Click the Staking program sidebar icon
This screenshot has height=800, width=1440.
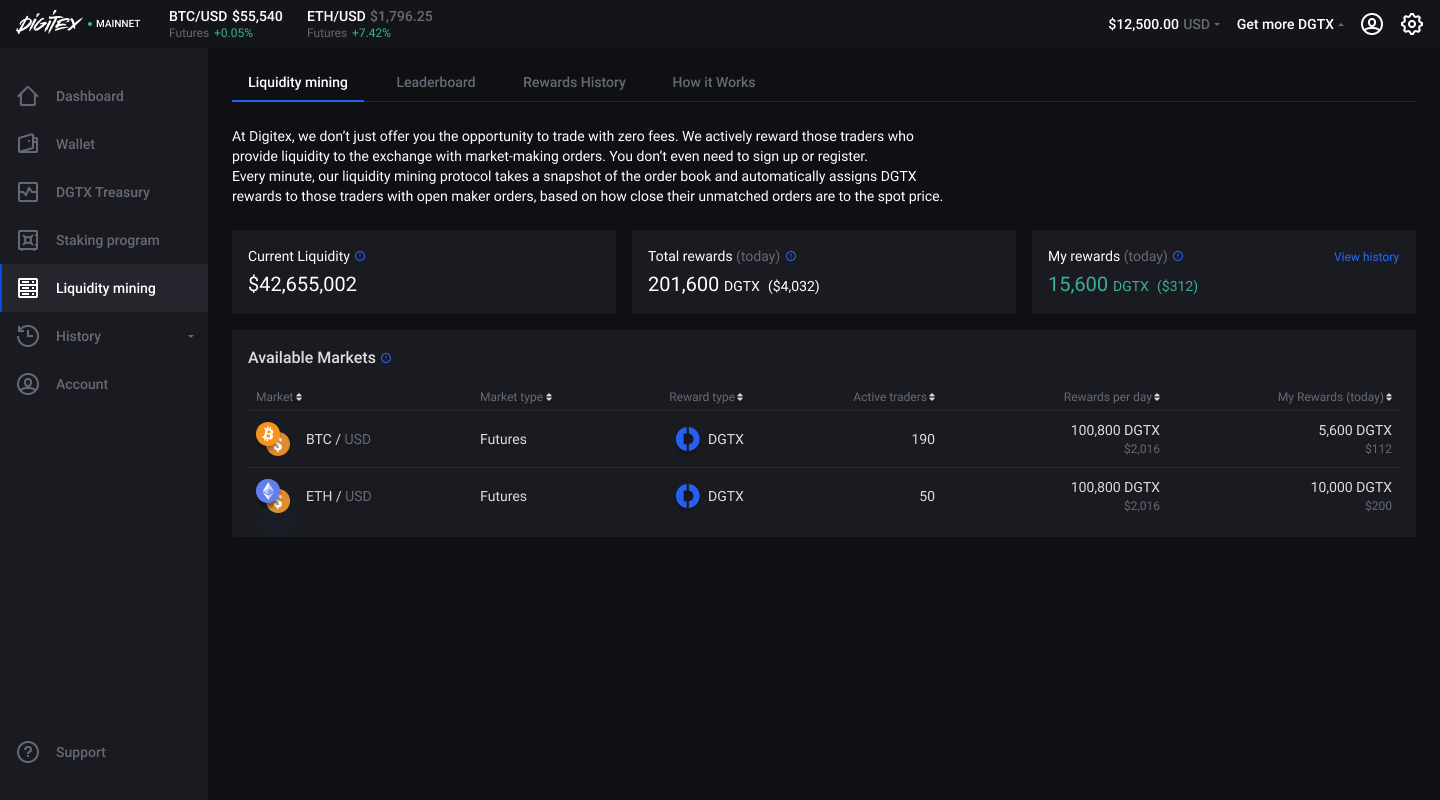coord(28,240)
